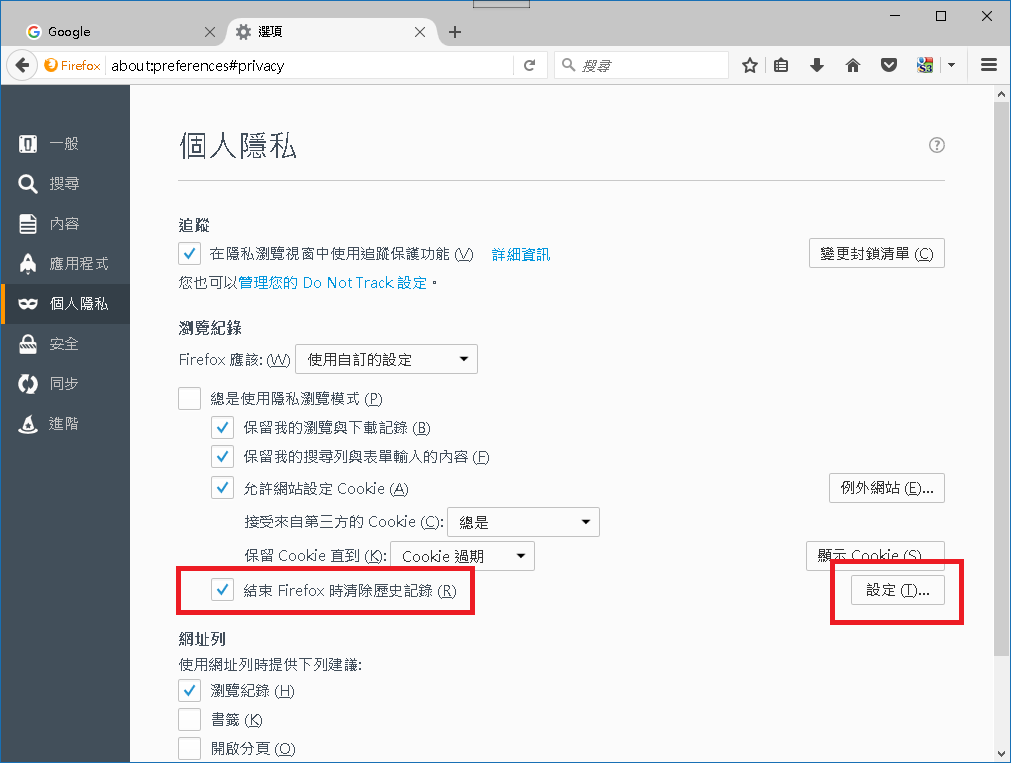Open the Cookie 過期 dropdown

pos(462,556)
